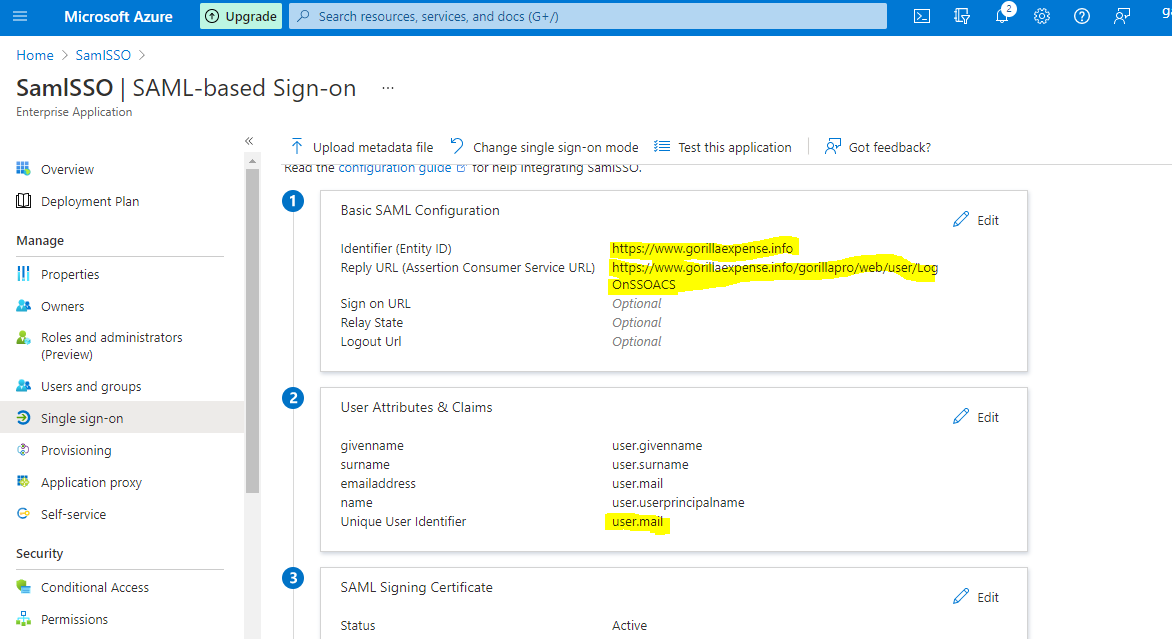1172x639 pixels.
Task: Open Cloud Shell from the top bar
Action: pos(922,16)
